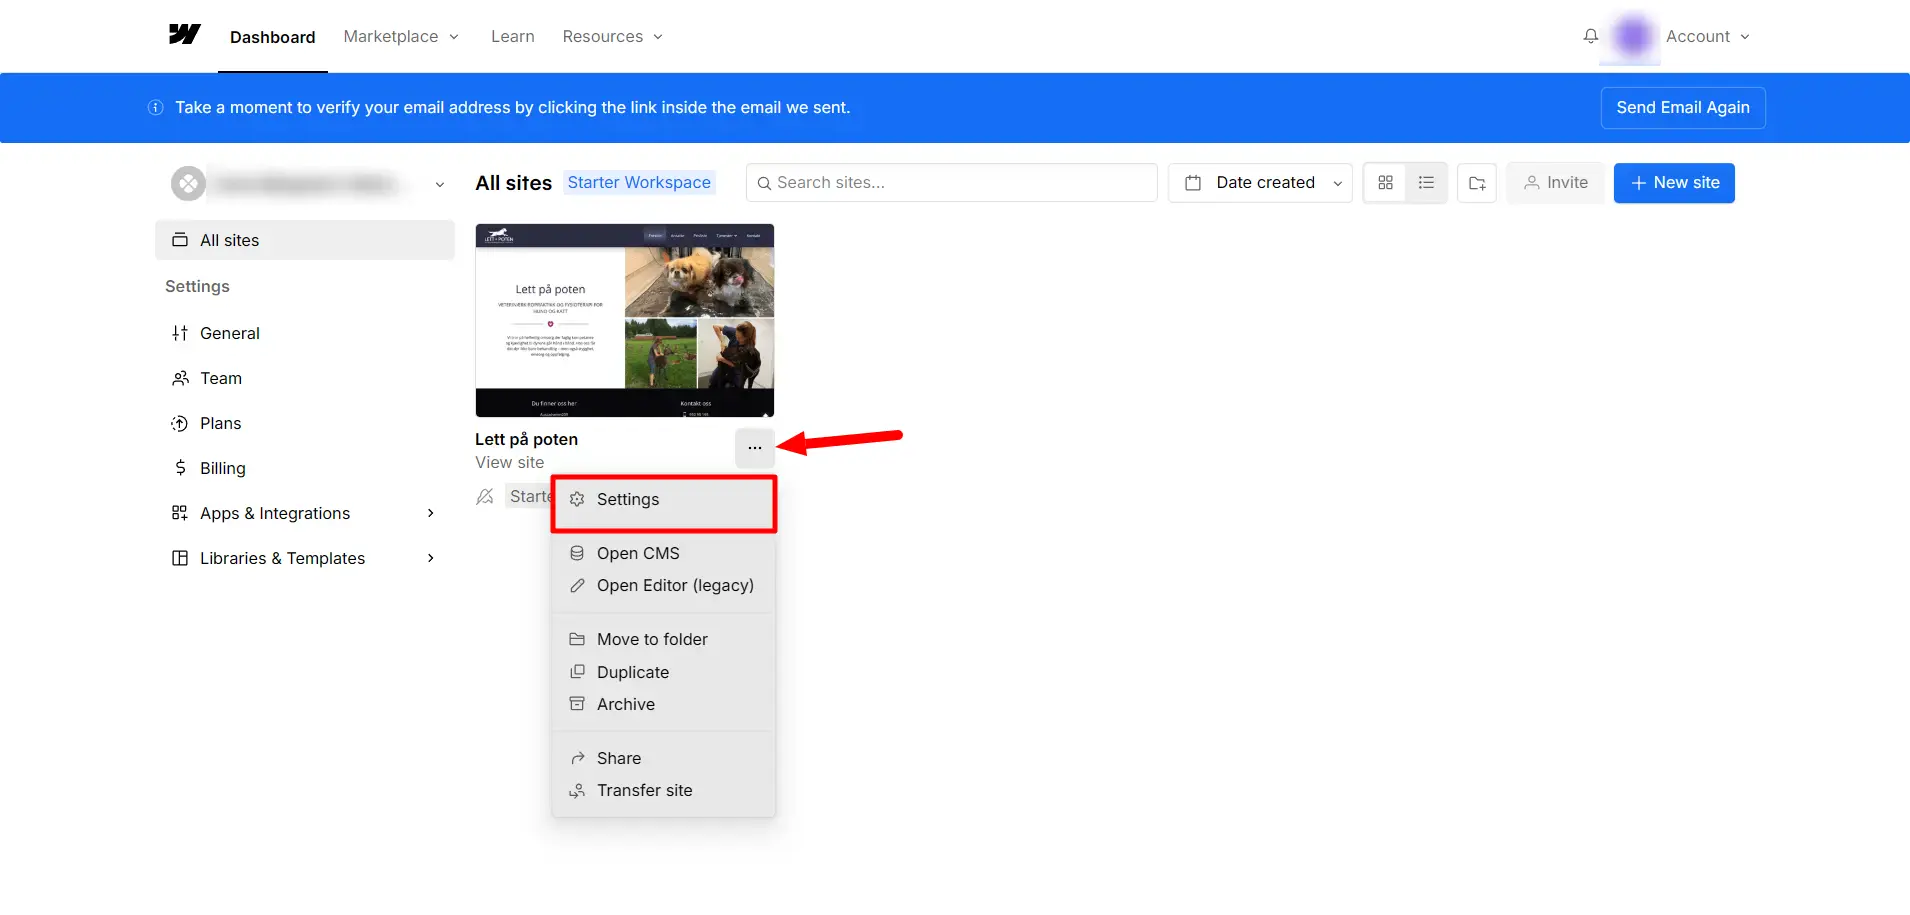Open Billing settings

coord(305,468)
